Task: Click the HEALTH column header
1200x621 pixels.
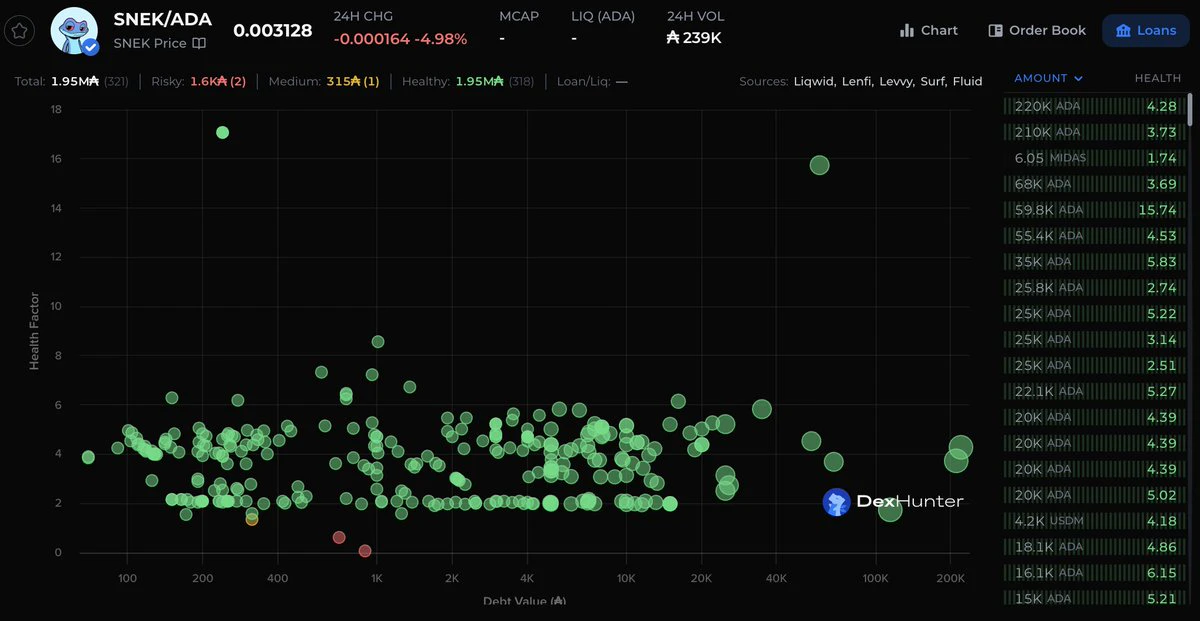Action: pyautogui.click(x=1157, y=78)
